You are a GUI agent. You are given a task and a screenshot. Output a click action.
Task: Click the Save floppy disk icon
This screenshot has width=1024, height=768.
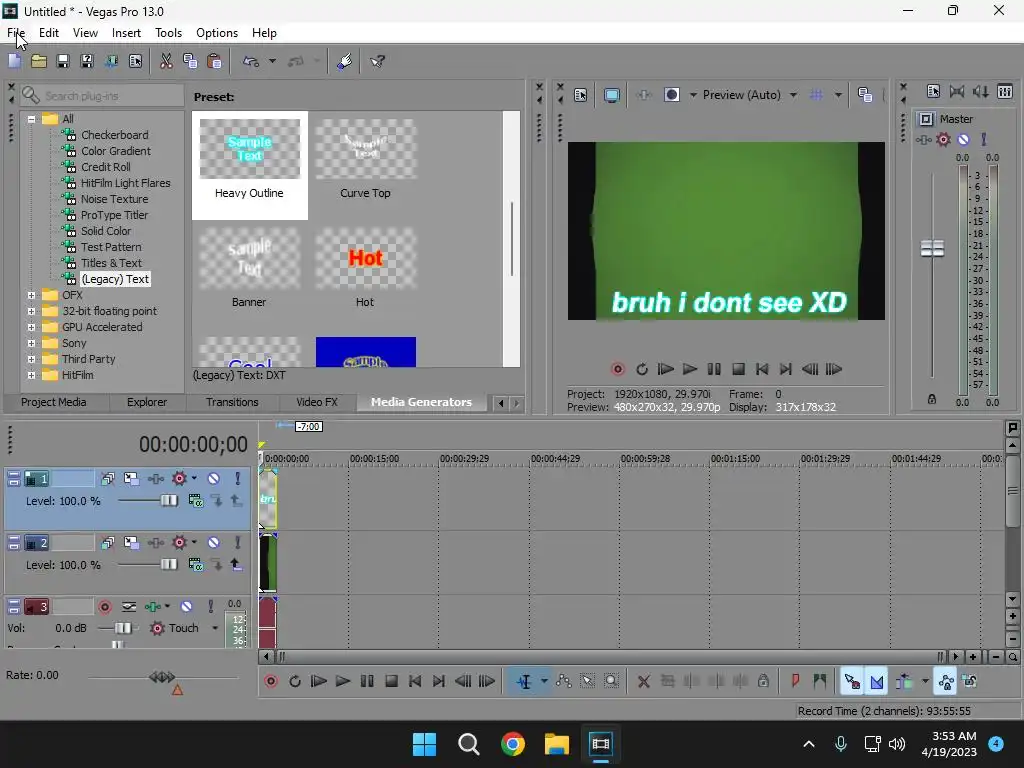click(x=63, y=61)
